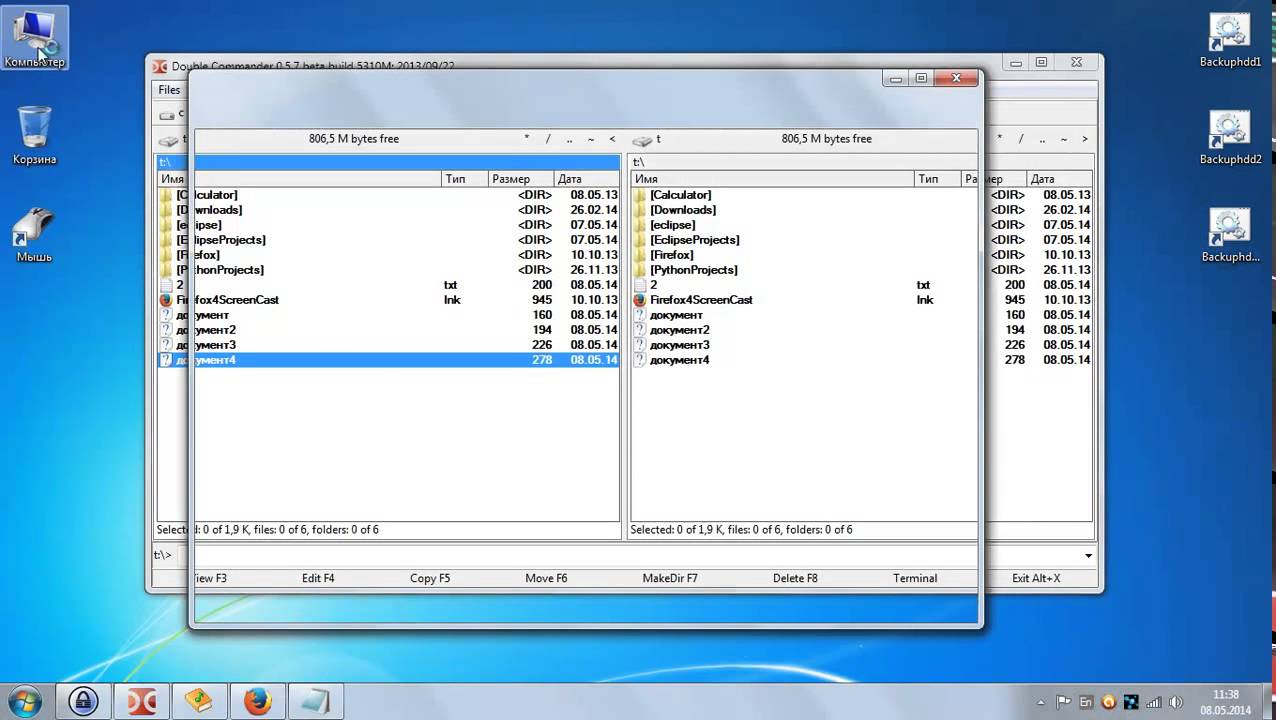Select документ4 in the right panel
The height and width of the screenshot is (720, 1276).
click(x=679, y=360)
